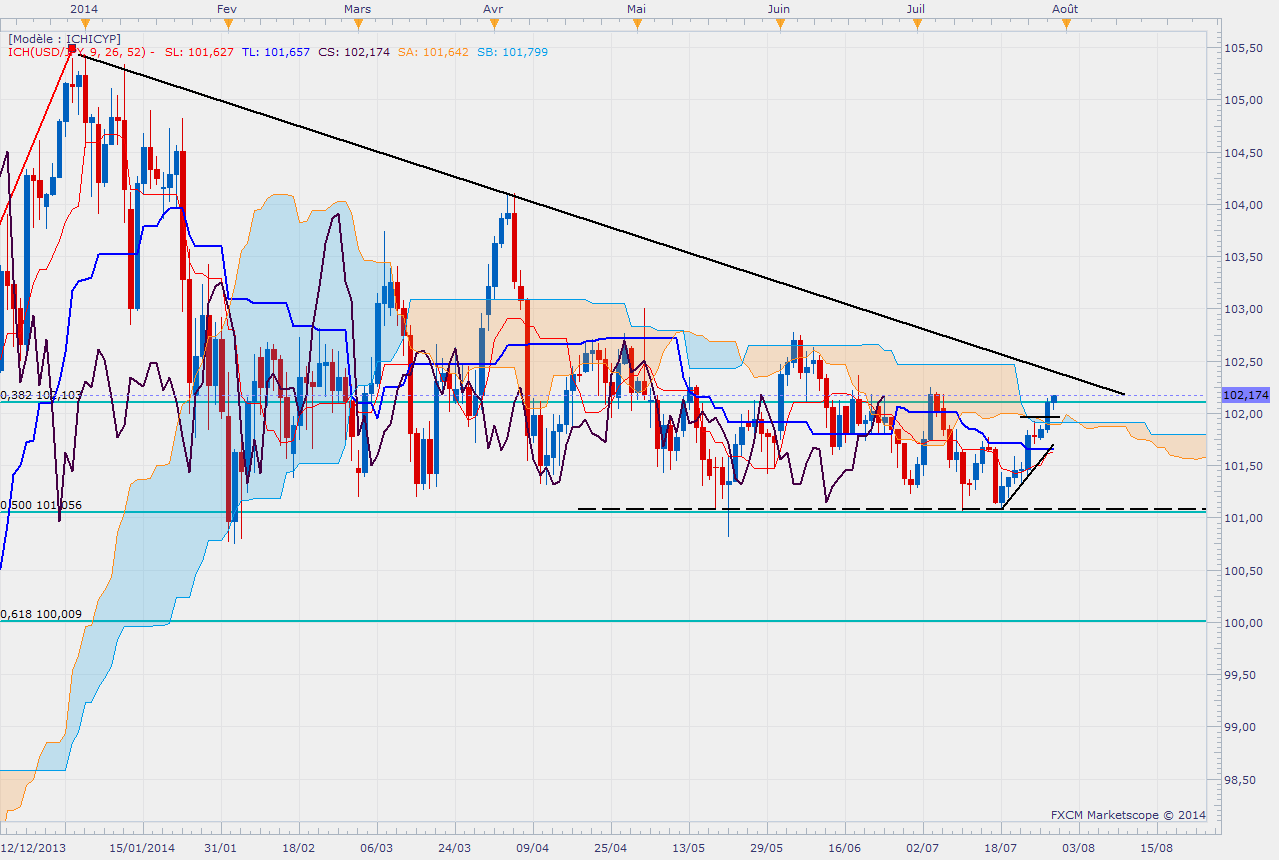Click the red "SL: 101,627" value
The image size is (1279, 860).
(199, 51)
